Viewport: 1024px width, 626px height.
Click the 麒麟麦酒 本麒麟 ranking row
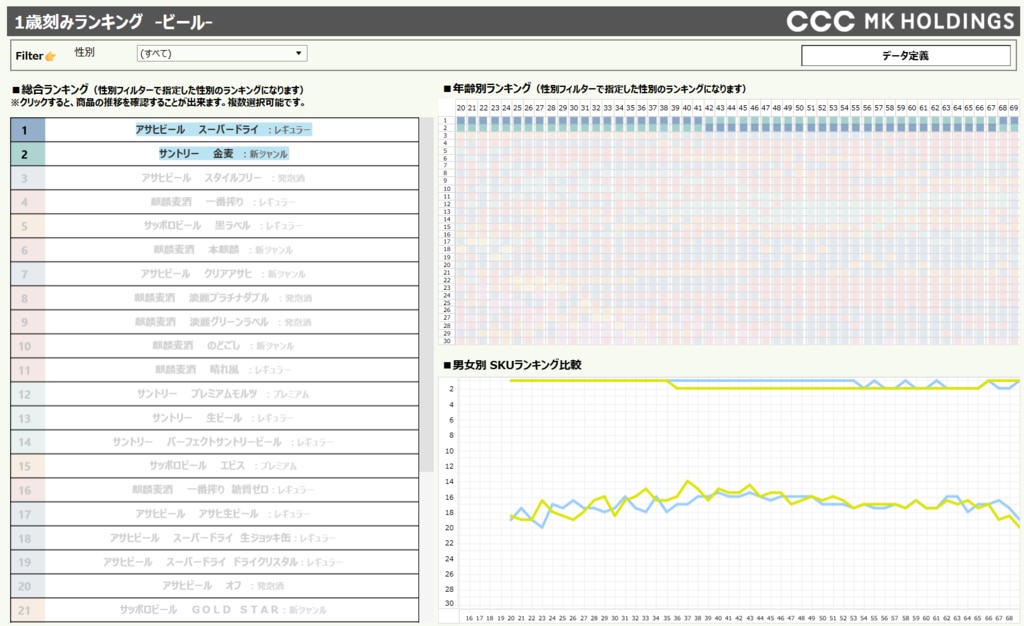(215, 250)
